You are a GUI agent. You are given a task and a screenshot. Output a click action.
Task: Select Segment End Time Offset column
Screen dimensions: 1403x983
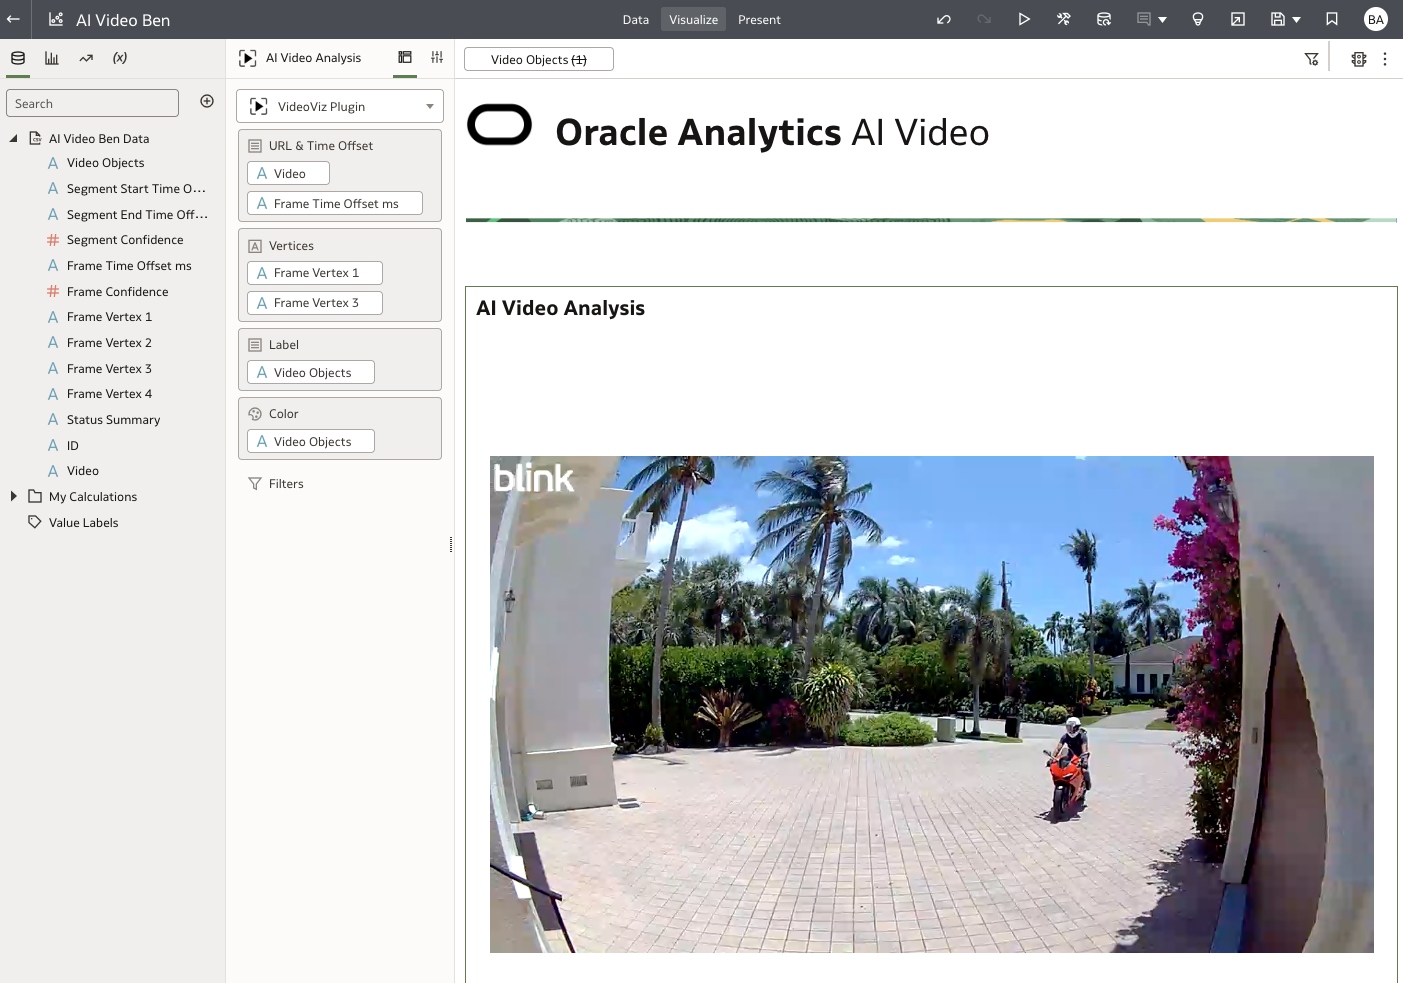pyautogui.click(x=136, y=215)
